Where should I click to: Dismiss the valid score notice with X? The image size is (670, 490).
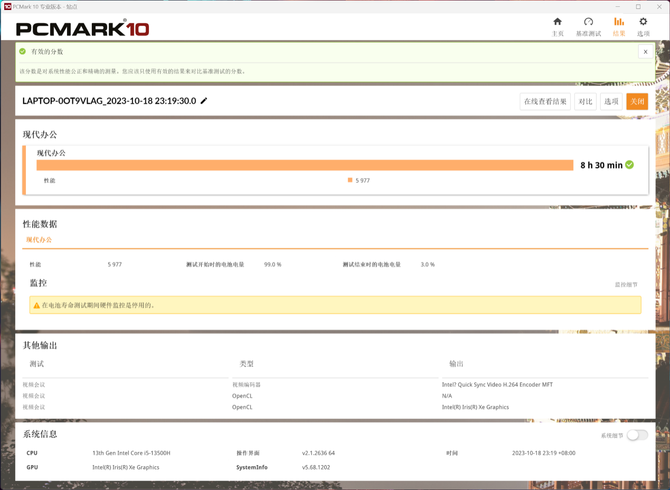click(x=646, y=52)
